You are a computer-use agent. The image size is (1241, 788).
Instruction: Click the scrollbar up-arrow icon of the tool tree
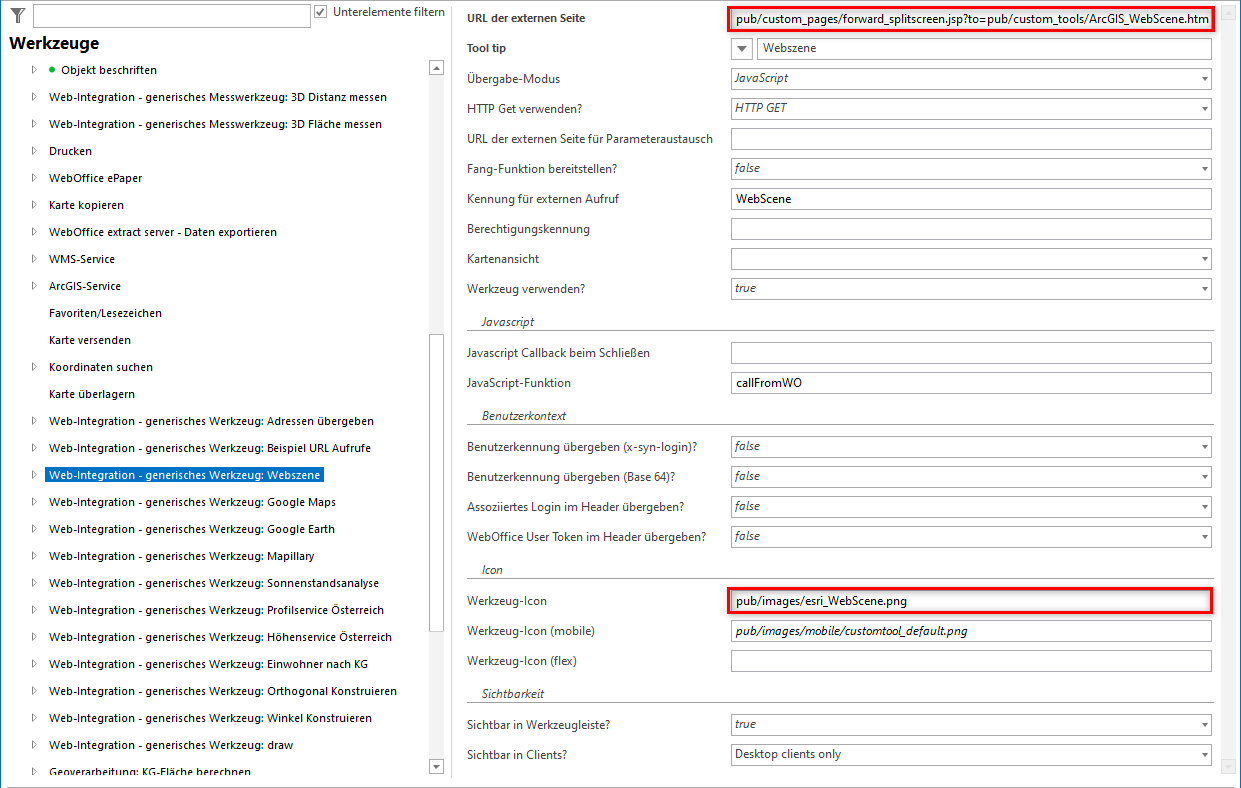click(x=436, y=67)
